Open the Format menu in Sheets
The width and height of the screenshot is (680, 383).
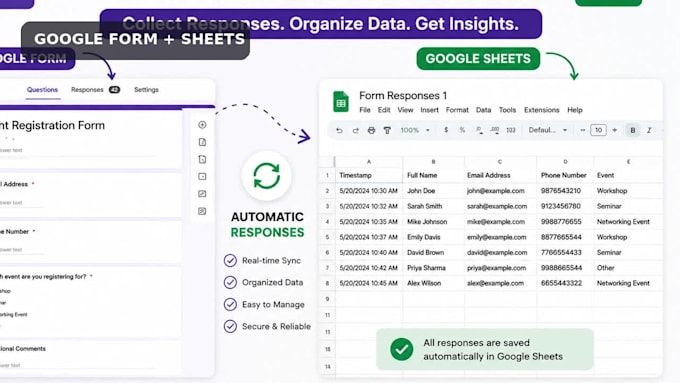point(457,110)
